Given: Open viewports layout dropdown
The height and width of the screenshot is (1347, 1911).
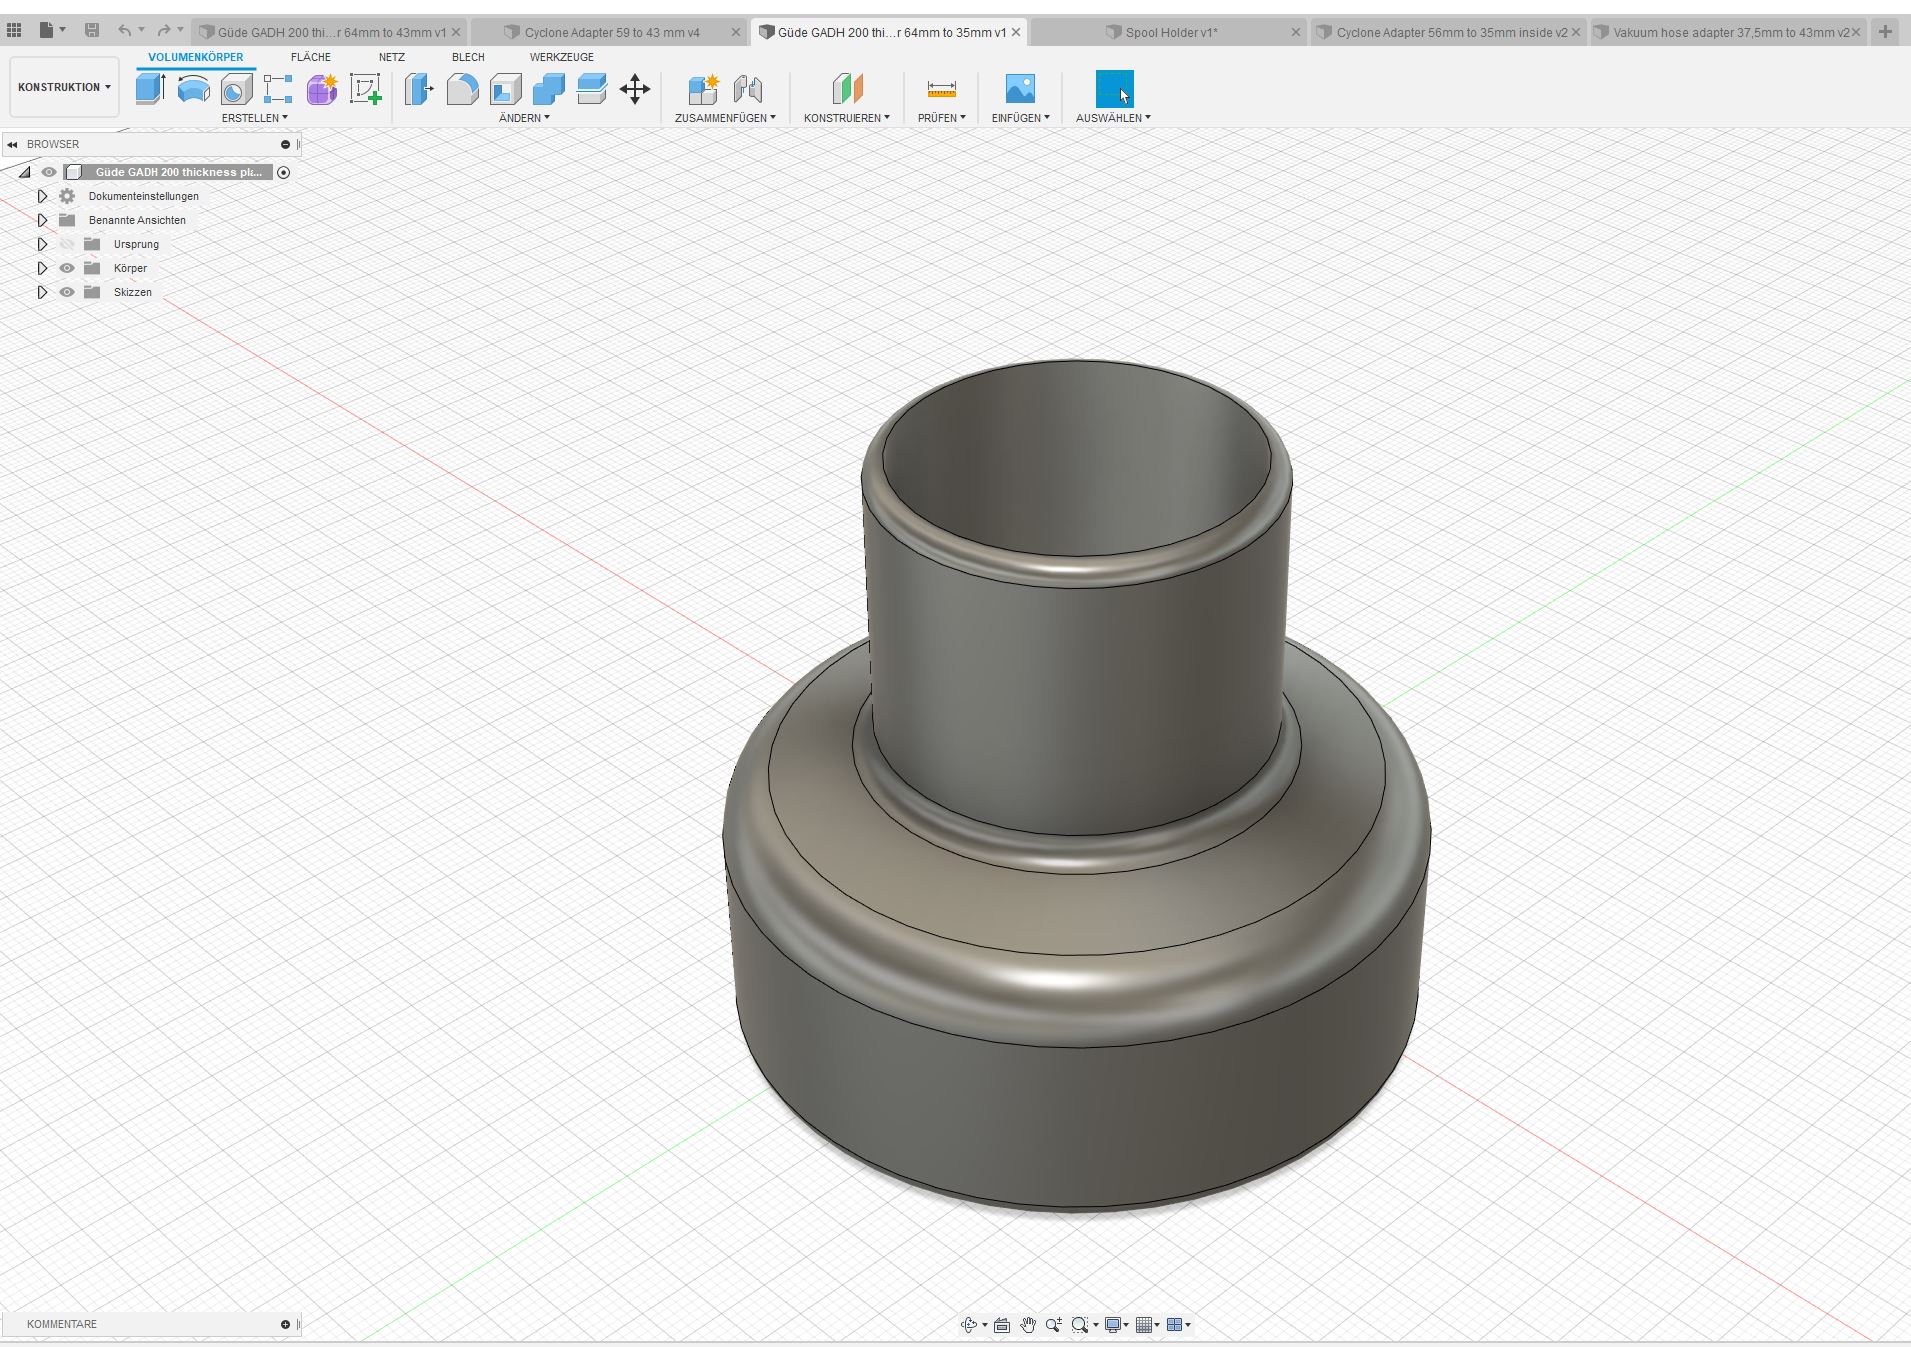Looking at the screenshot, I should (x=1179, y=1325).
